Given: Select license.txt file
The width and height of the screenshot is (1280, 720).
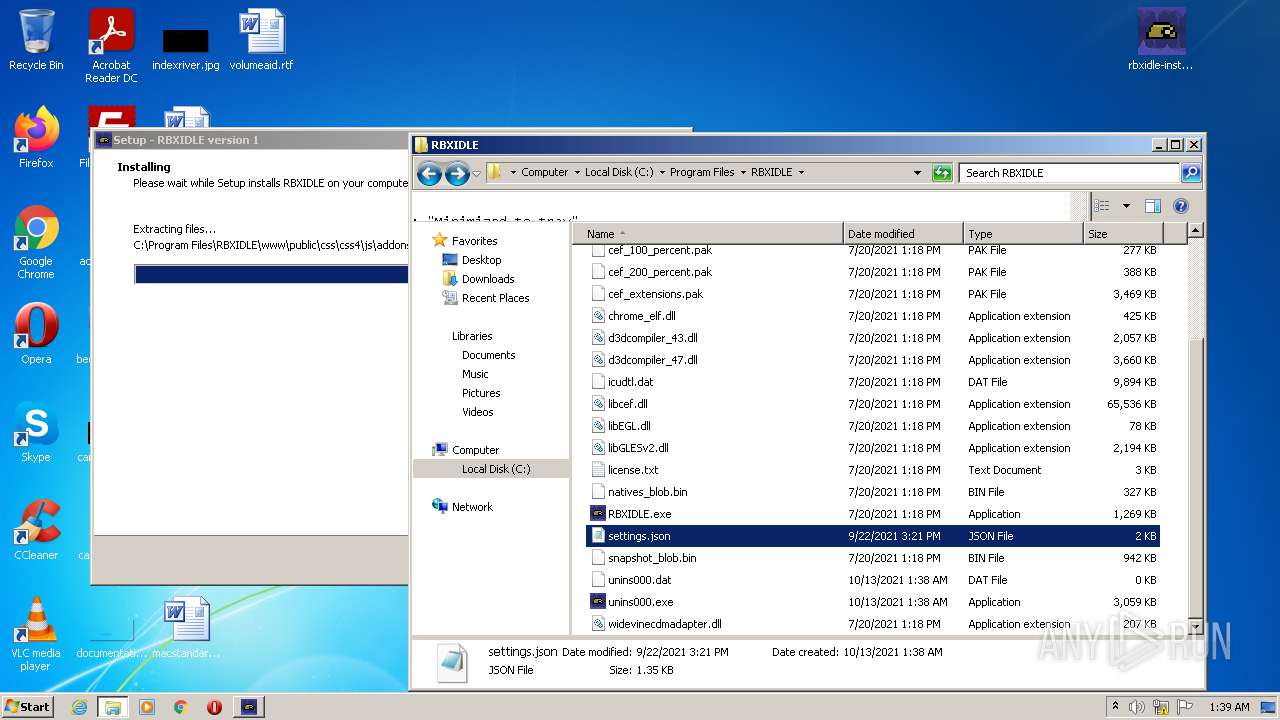Looking at the screenshot, I should tap(873, 470).
